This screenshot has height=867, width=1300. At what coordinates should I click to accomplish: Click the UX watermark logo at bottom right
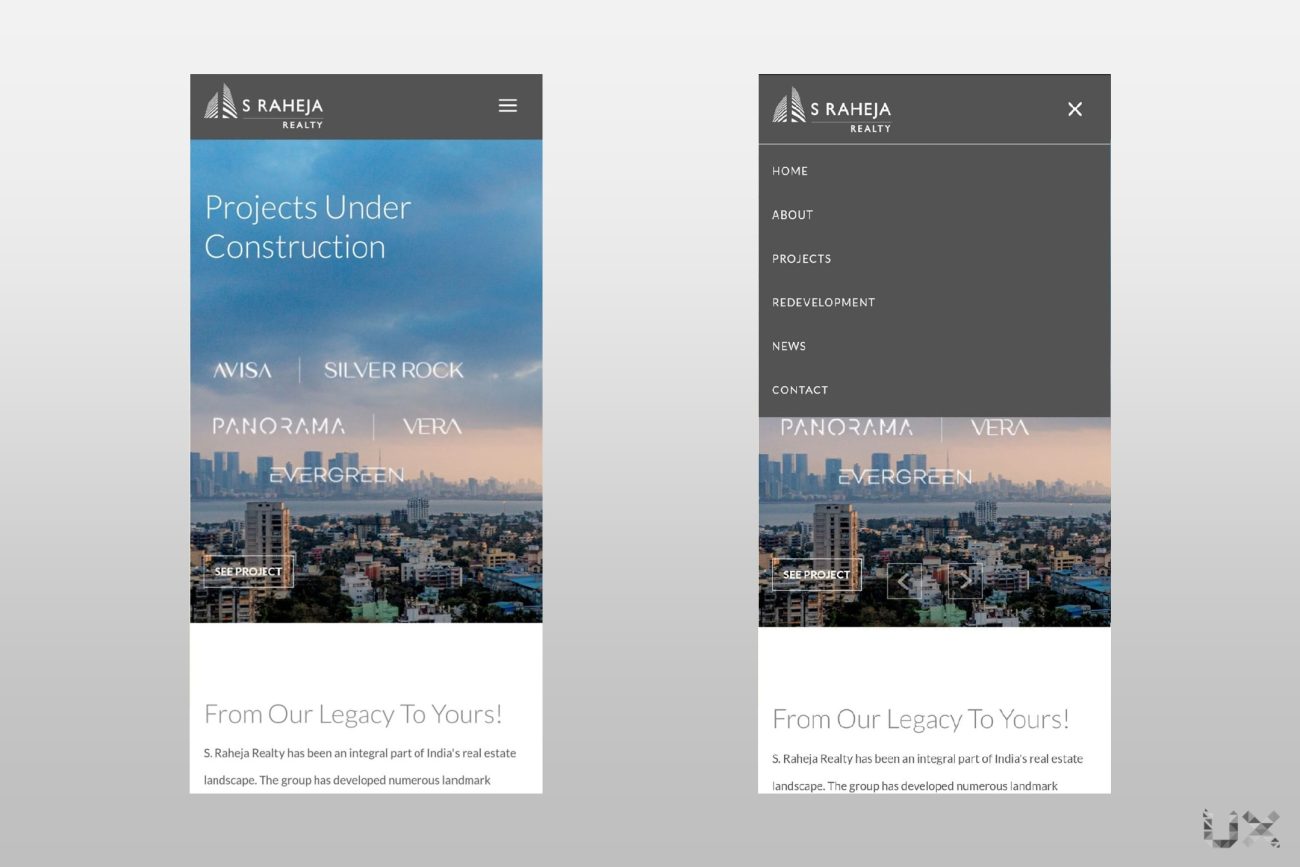1241,828
